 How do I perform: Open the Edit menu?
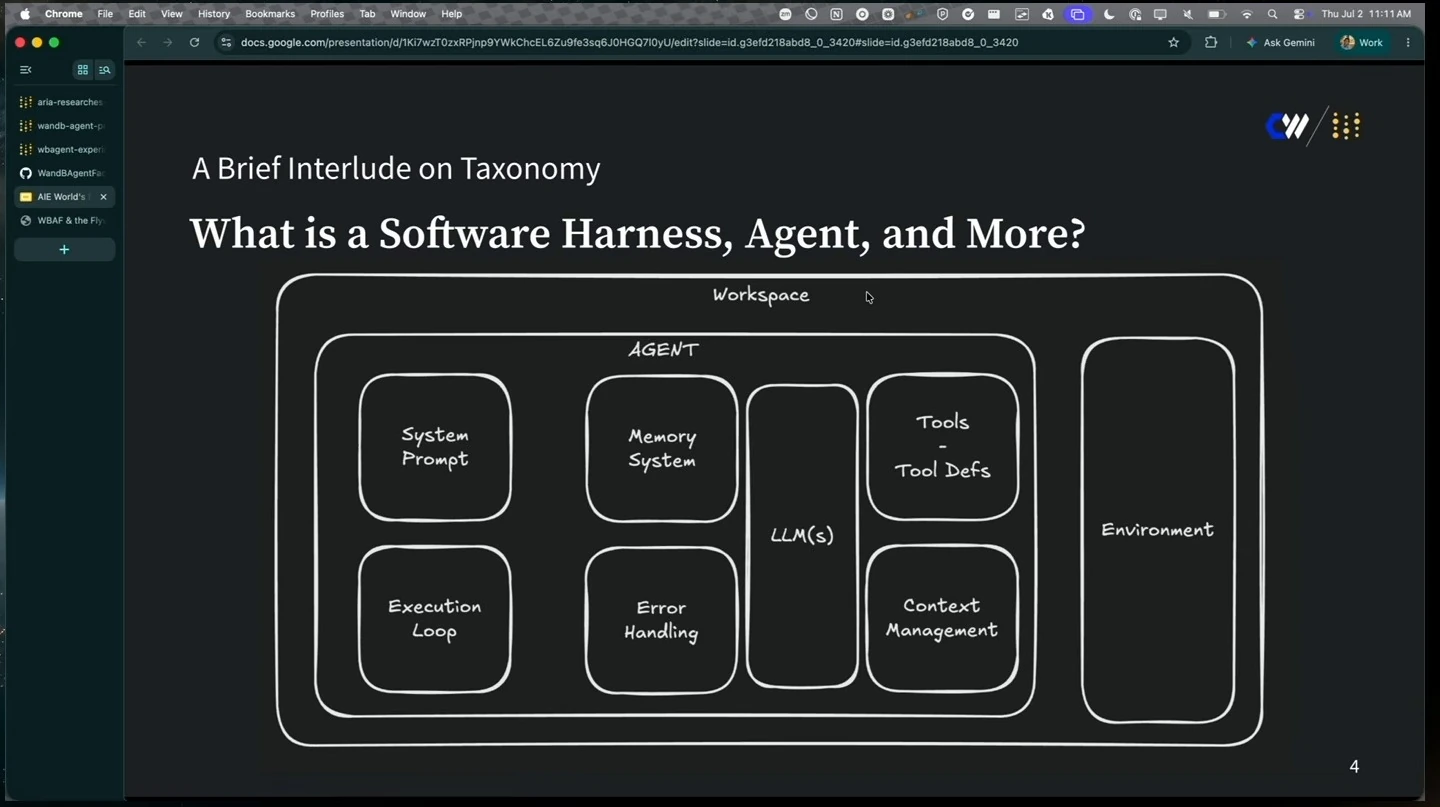pos(137,14)
